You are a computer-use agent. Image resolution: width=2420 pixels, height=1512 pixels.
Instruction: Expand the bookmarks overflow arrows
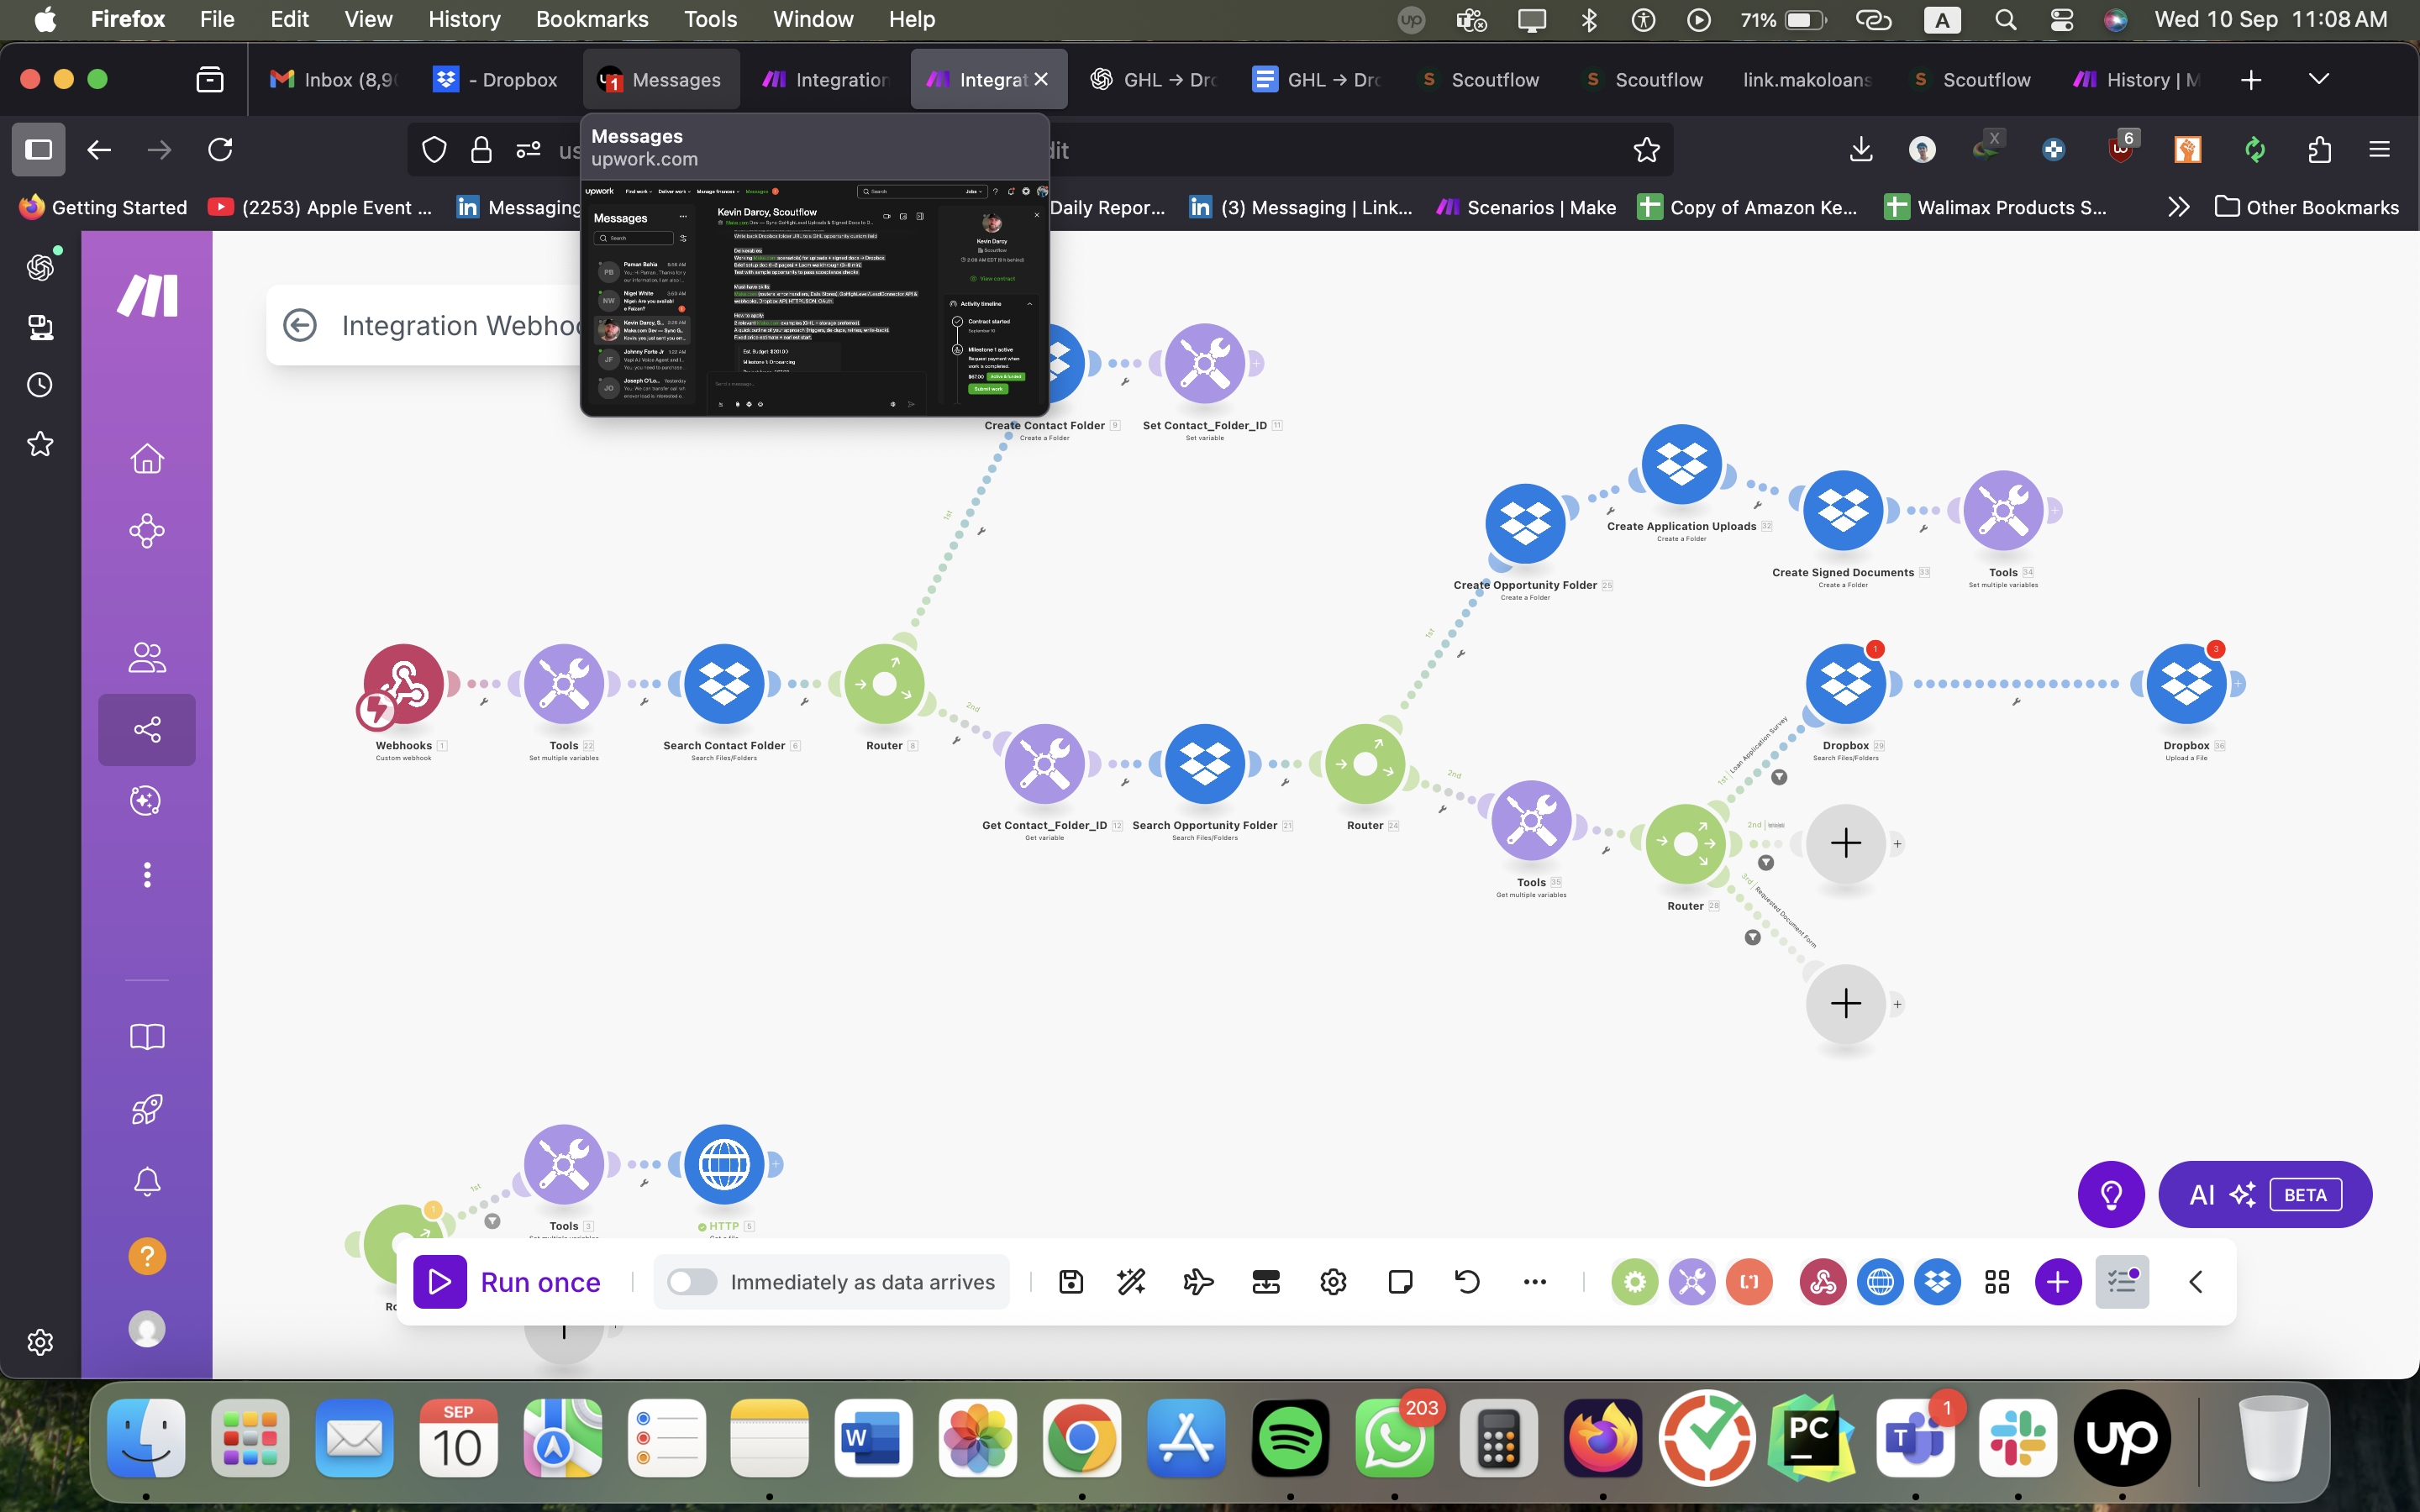coord(2177,207)
